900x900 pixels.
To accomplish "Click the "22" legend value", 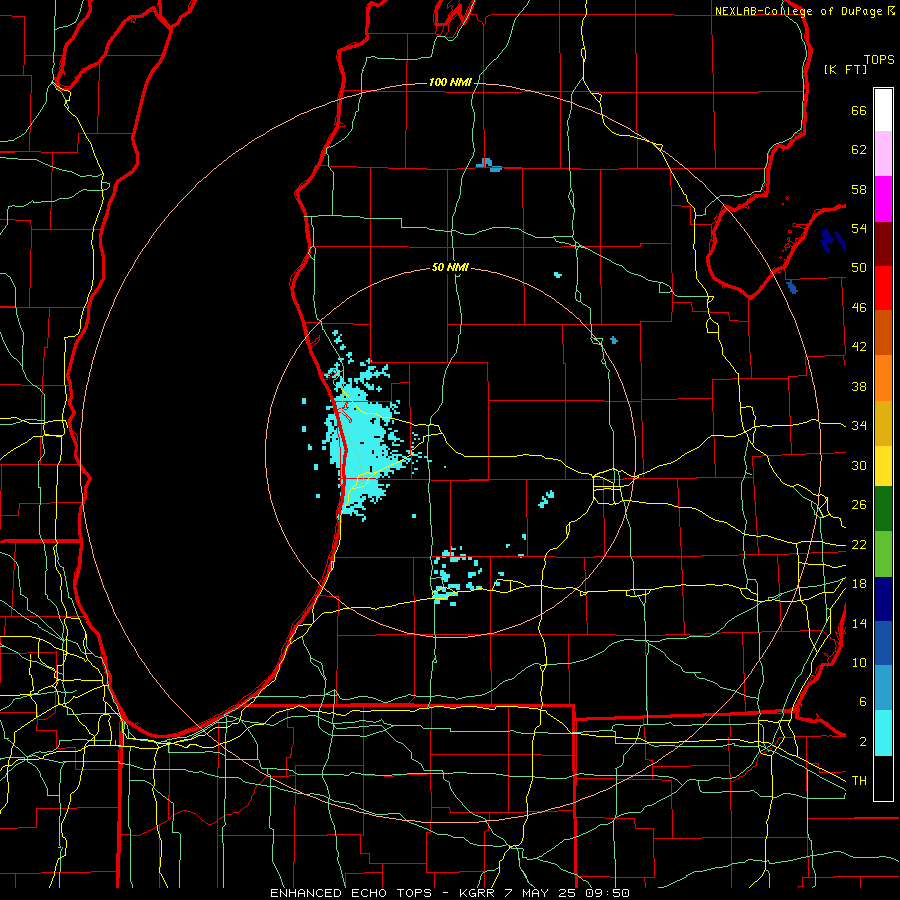I will pyautogui.click(x=859, y=545).
